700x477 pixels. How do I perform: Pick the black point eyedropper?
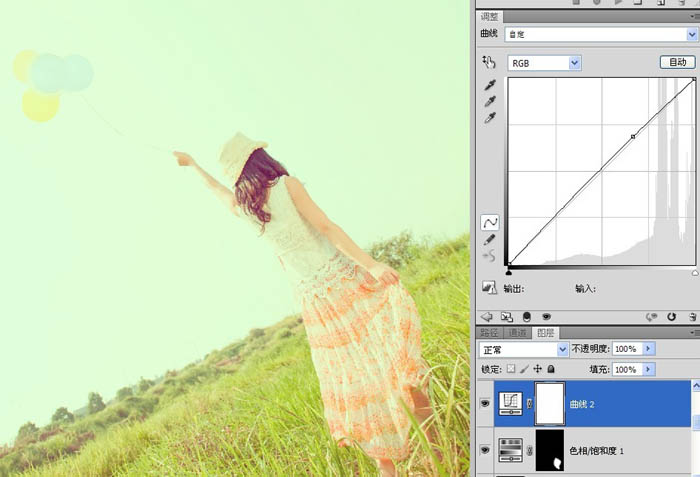coord(490,84)
